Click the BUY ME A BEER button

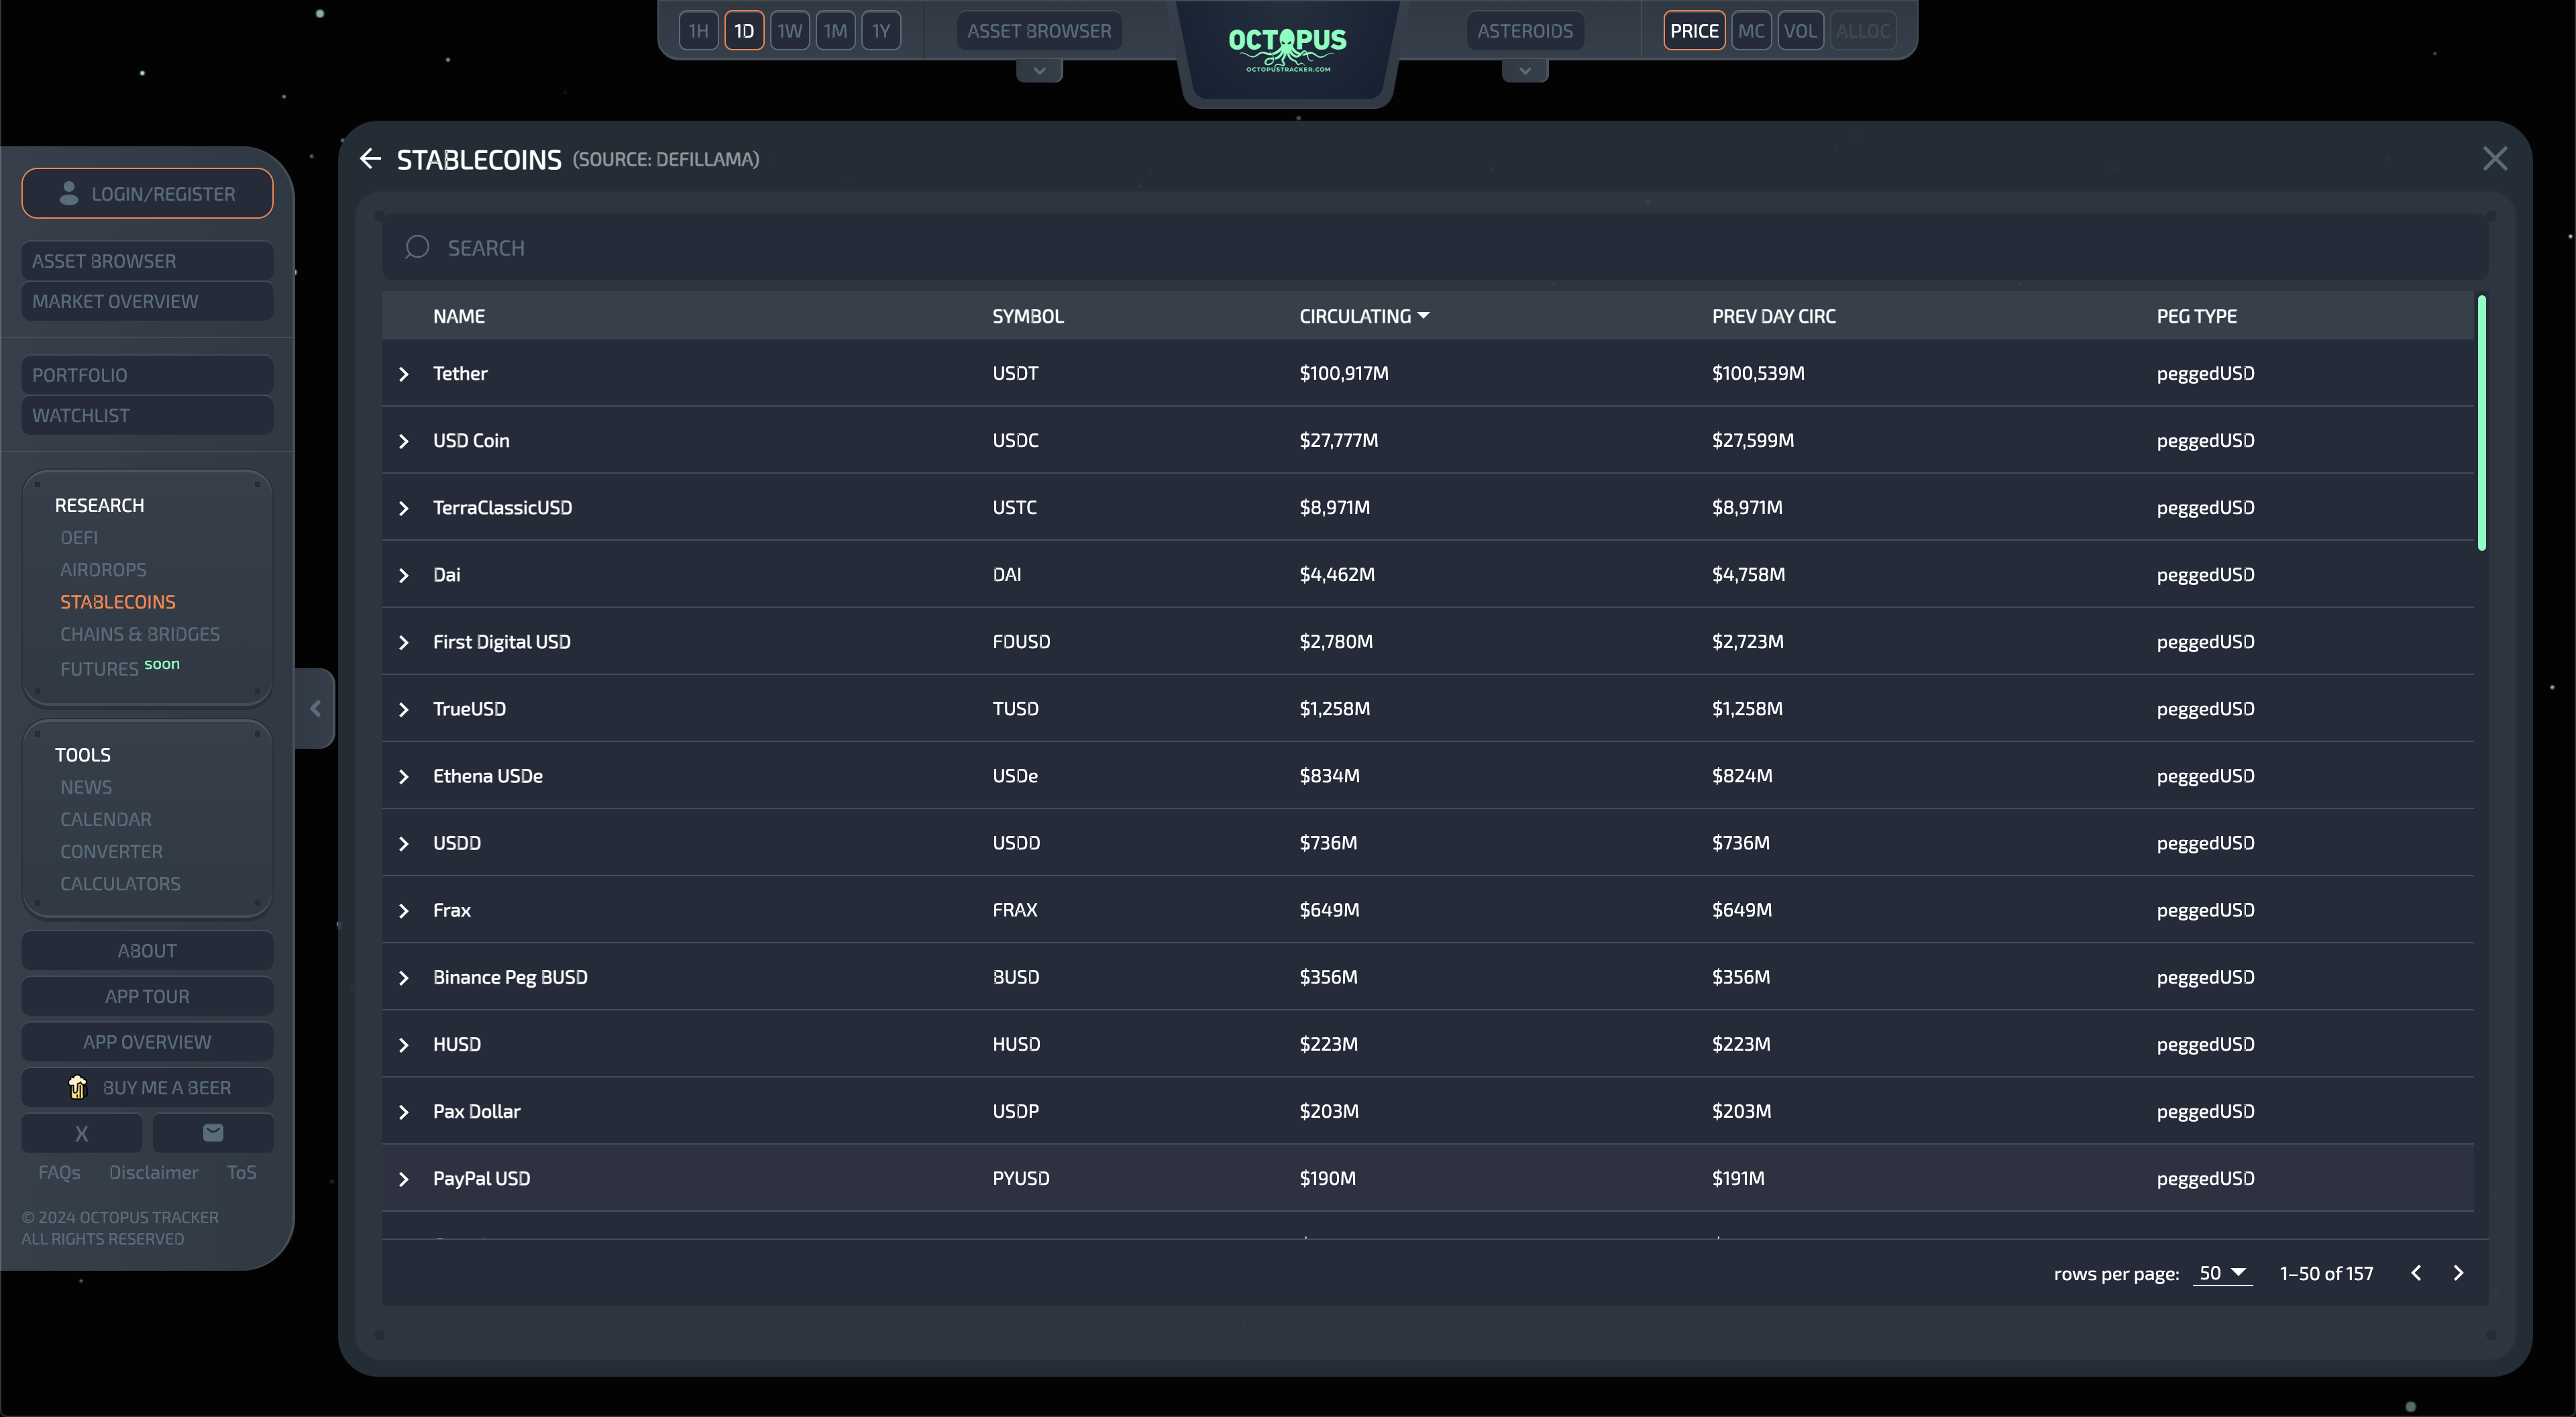point(147,1087)
